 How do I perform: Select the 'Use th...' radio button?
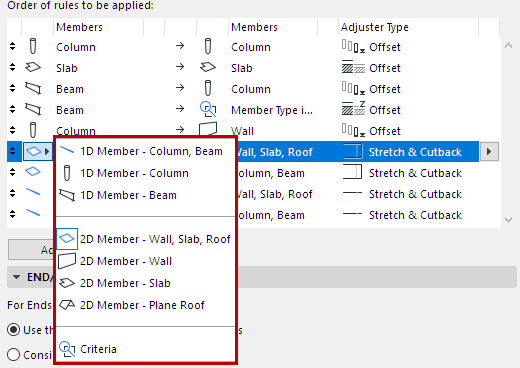(x=14, y=330)
